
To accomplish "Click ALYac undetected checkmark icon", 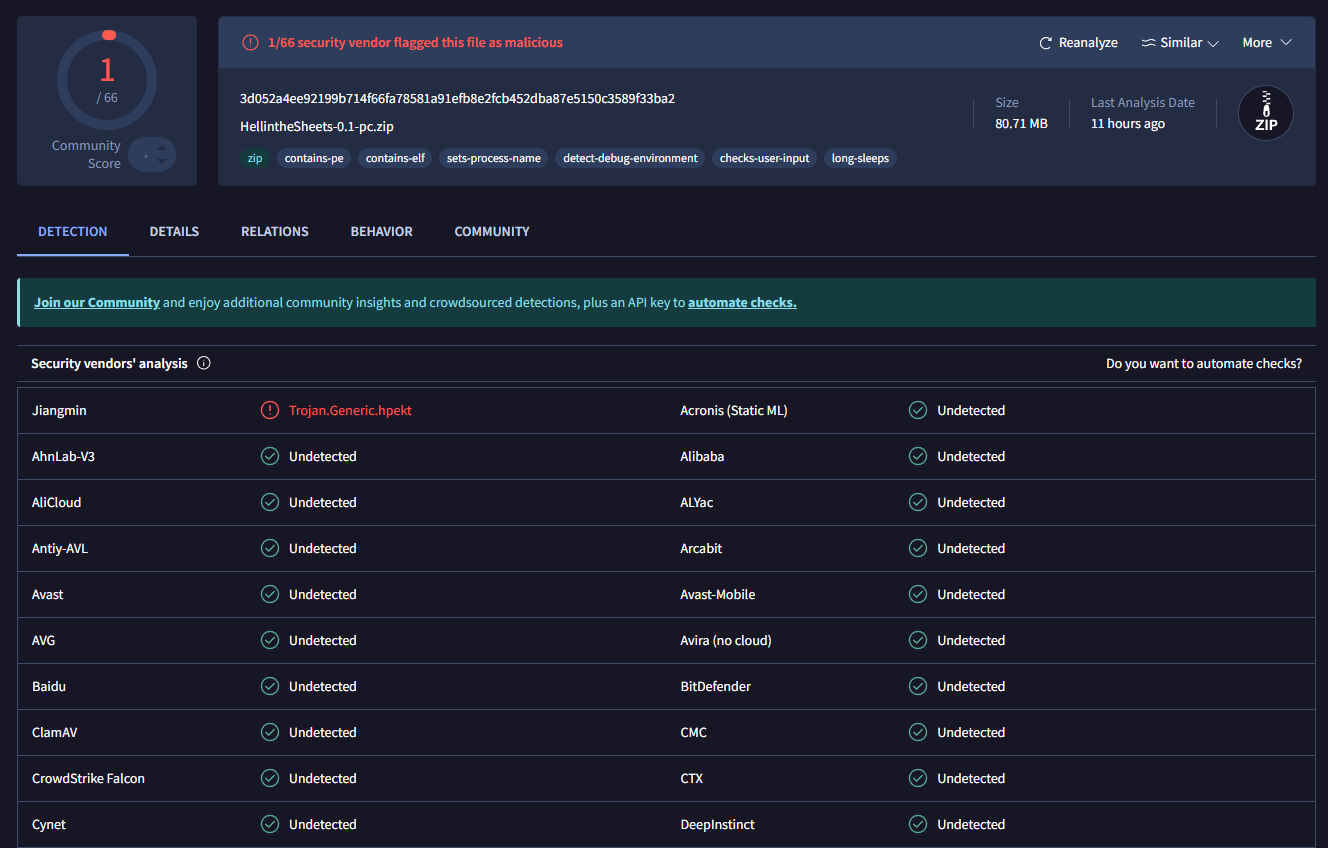I will (x=918, y=502).
